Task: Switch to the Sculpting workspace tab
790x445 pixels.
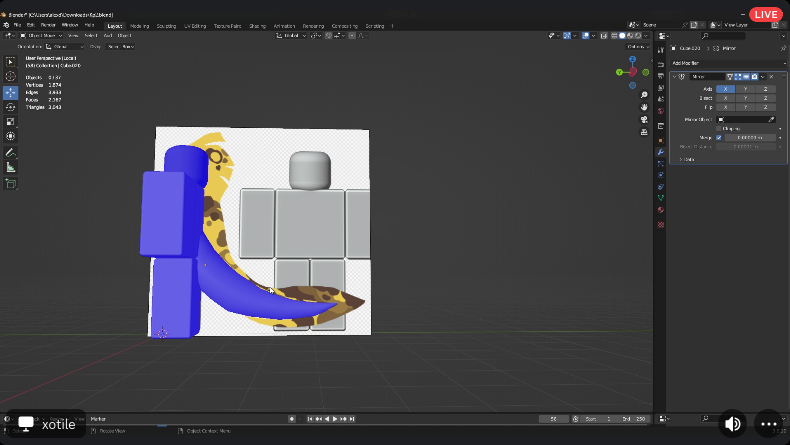Action: pyautogui.click(x=166, y=26)
